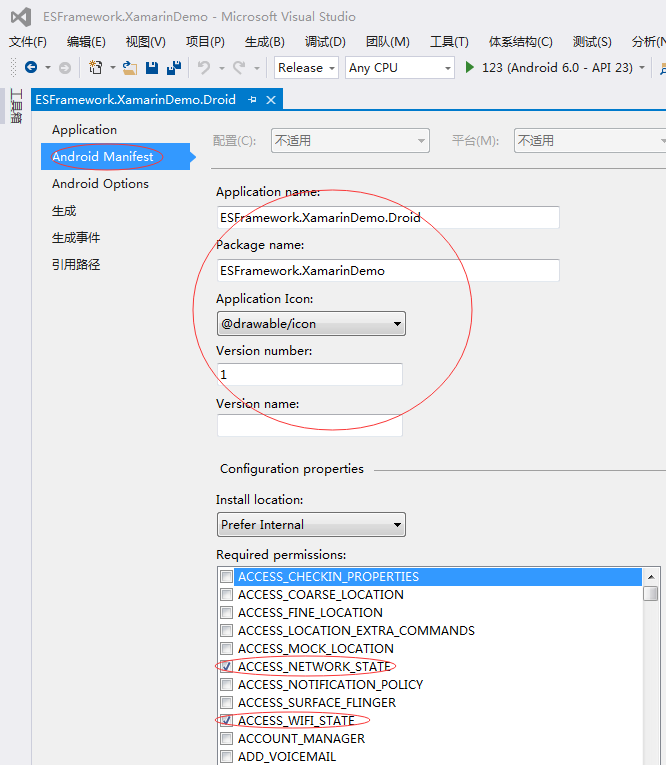The height and width of the screenshot is (765, 666).
Task: Select the Application settings page
Action: click(84, 130)
